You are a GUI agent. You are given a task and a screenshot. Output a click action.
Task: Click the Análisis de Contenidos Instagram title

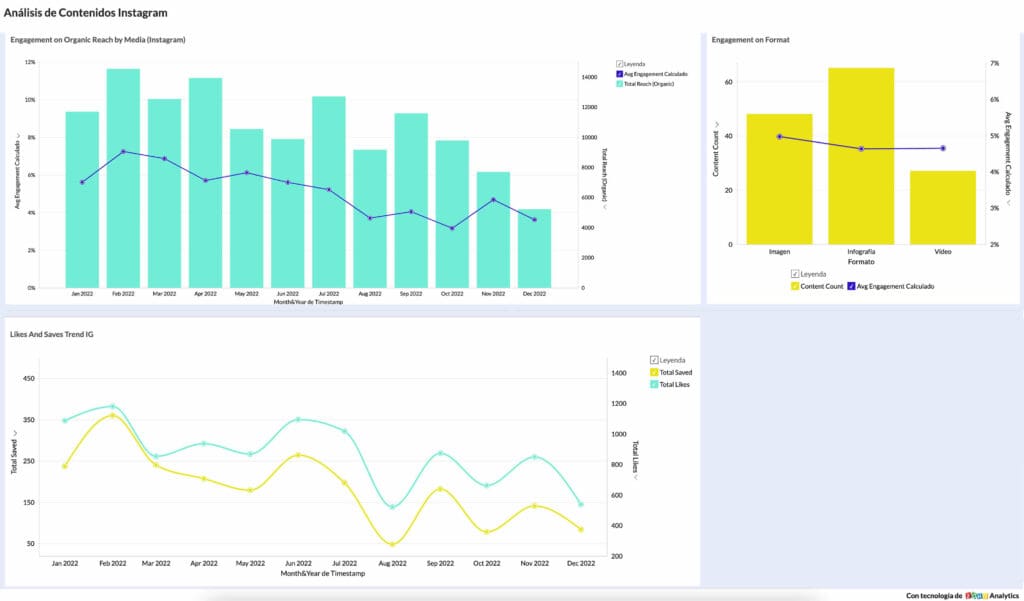click(x=88, y=12)
